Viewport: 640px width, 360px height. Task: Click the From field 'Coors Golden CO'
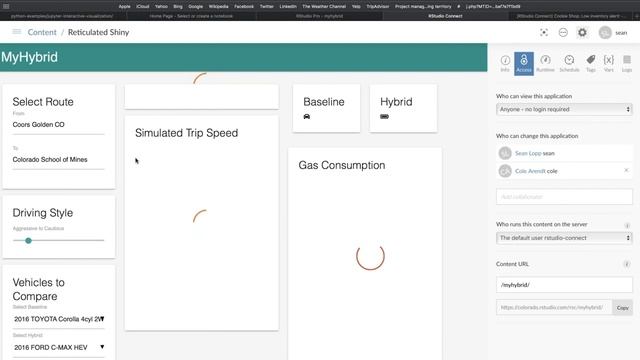coord(58,125)
